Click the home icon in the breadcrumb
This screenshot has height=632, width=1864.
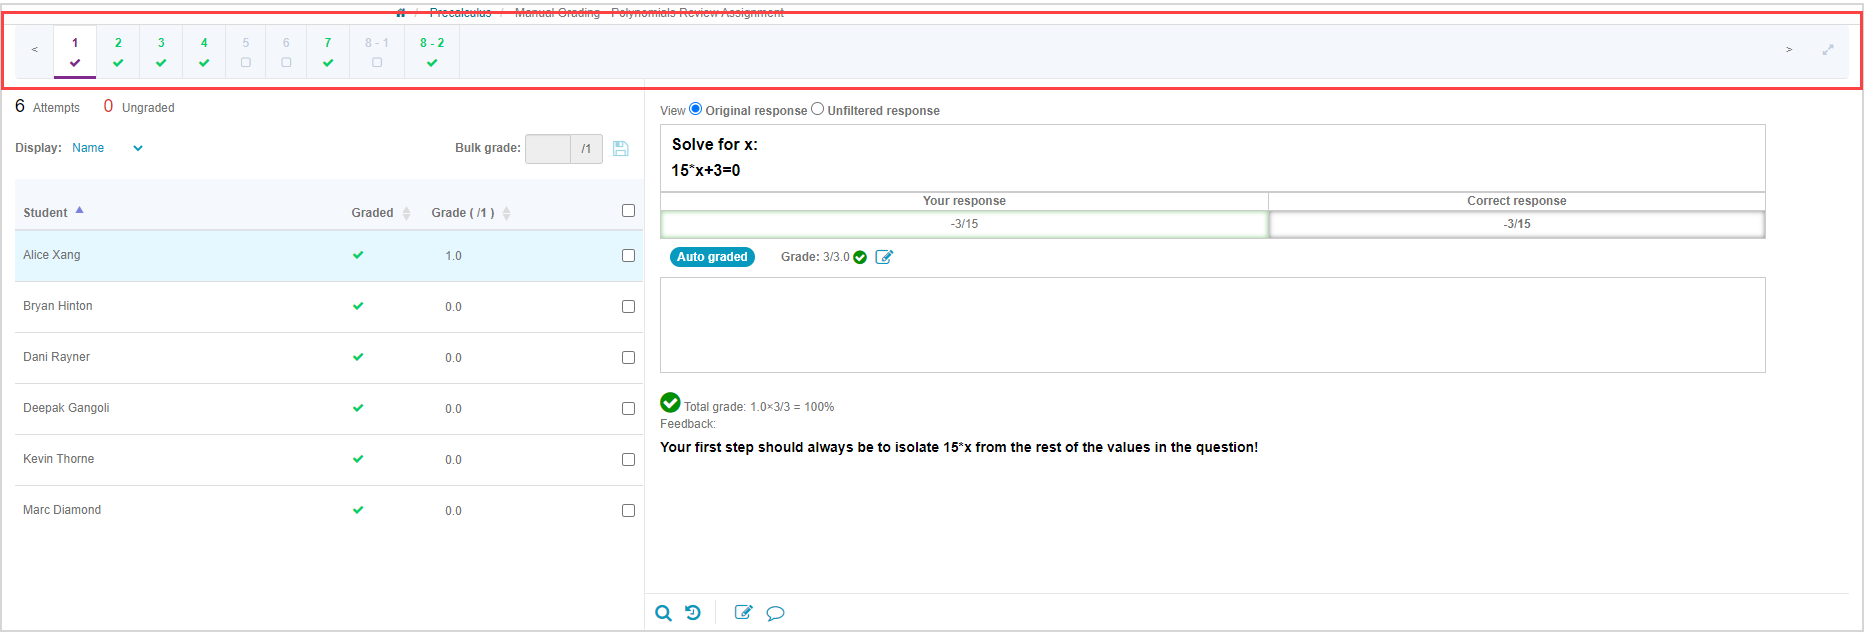pyautogui.click(x=401, y=13)
